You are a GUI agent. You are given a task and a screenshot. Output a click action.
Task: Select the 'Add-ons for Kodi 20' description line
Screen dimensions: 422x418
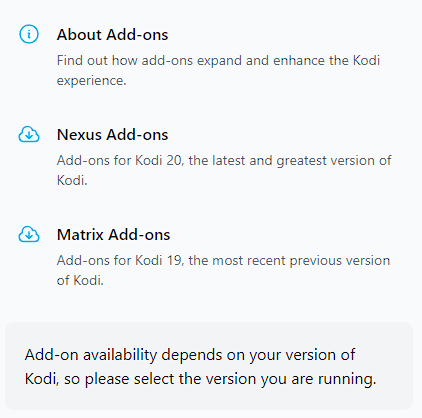(224, 161)
